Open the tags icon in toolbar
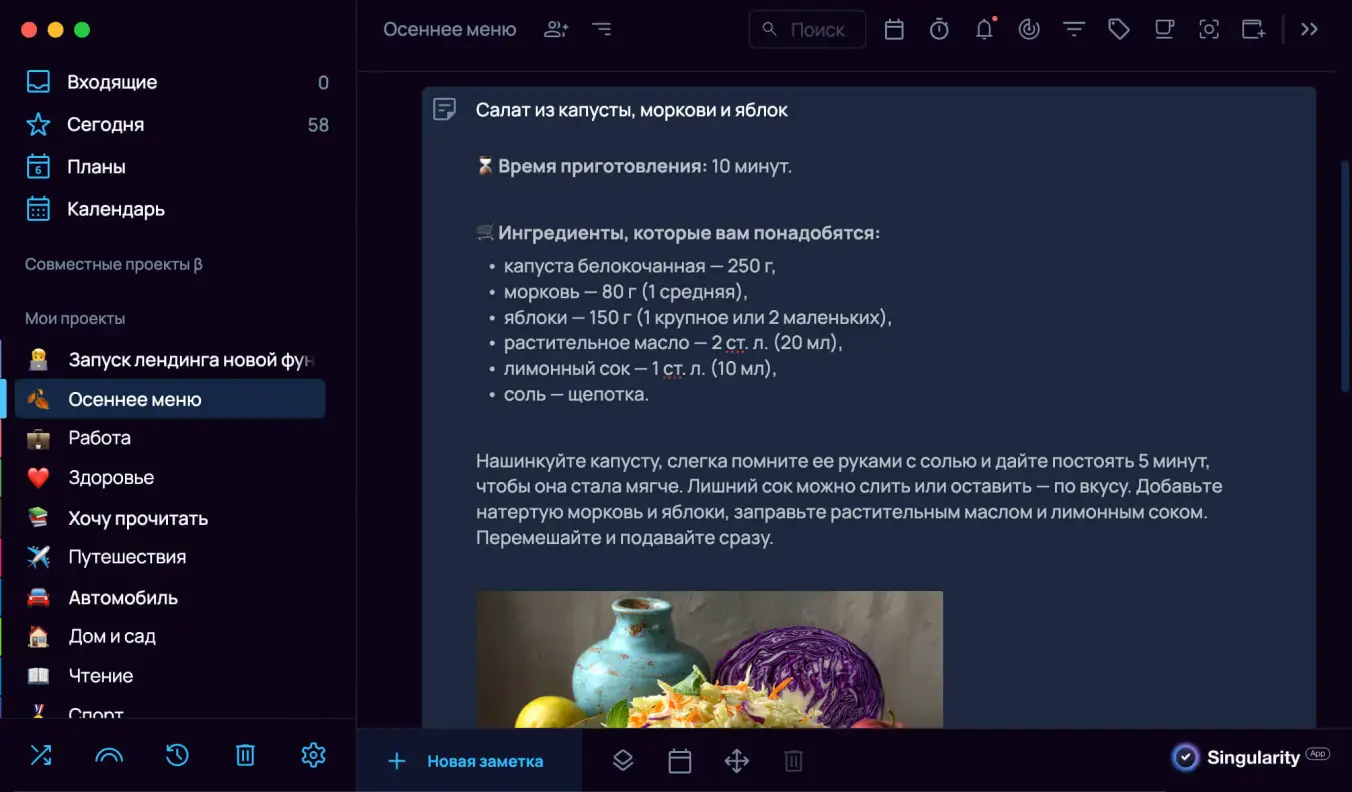Viewport: 1352px width, 792px height. pos(1119,30)
